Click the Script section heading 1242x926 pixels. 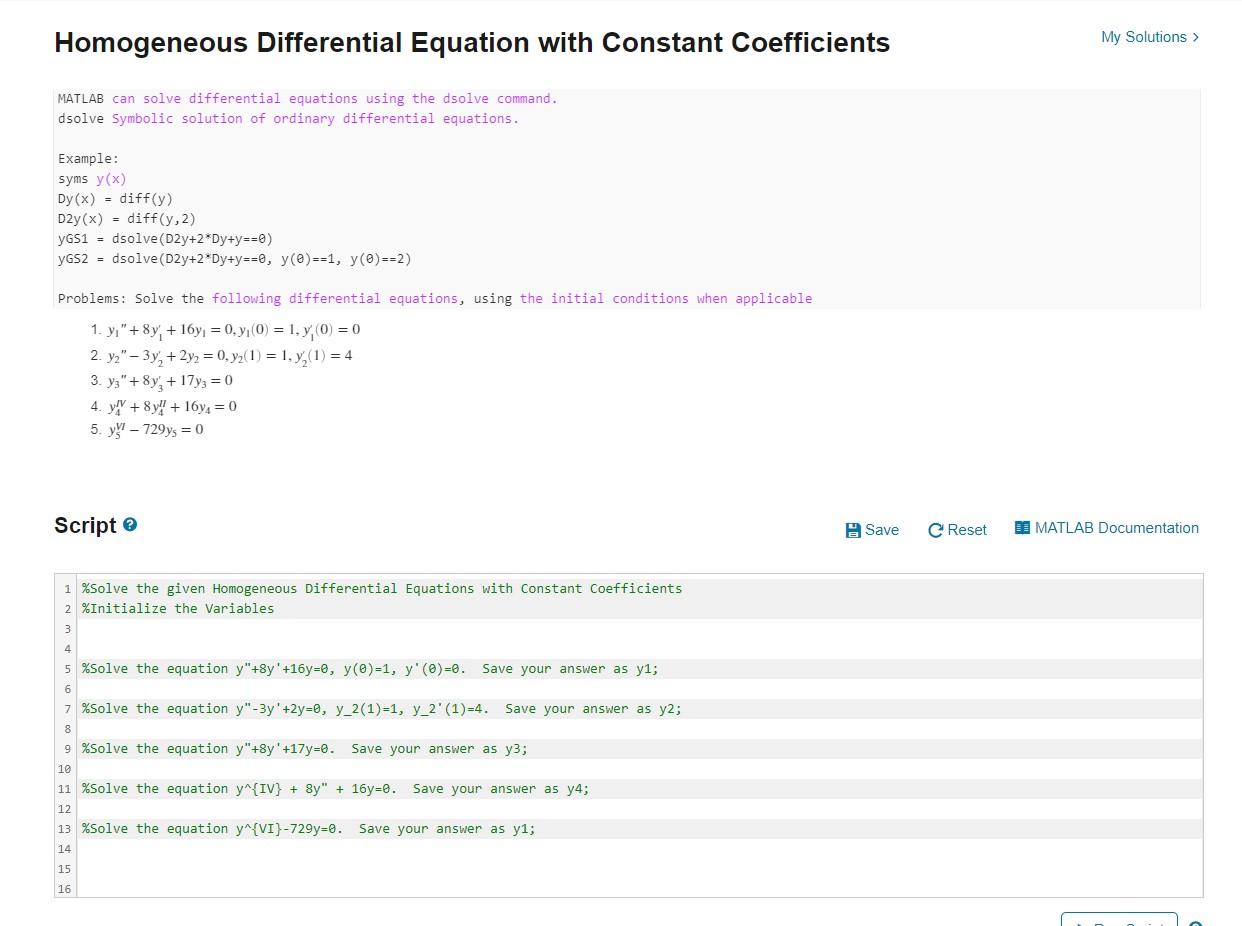point(85,524)
